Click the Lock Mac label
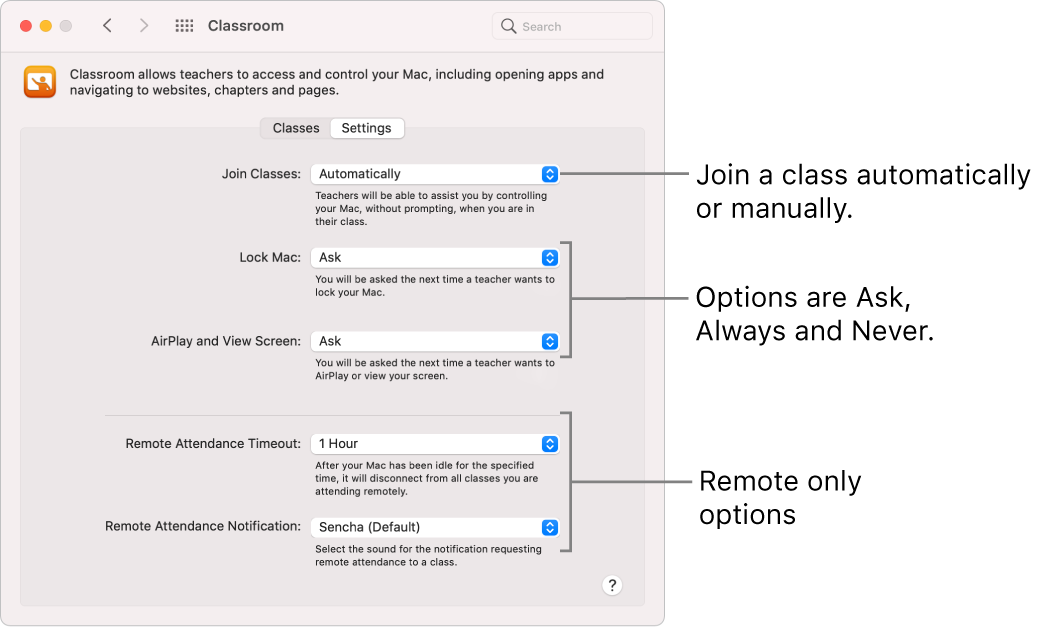Viewport: 1040px width, 630px height. (x=268, y=257)
